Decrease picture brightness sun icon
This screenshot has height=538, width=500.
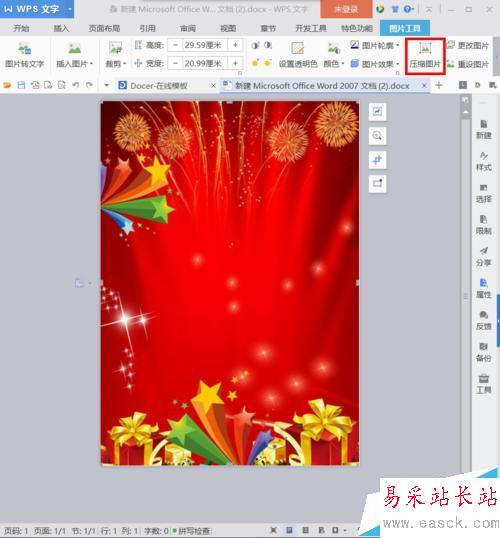(x=268, y=63)
